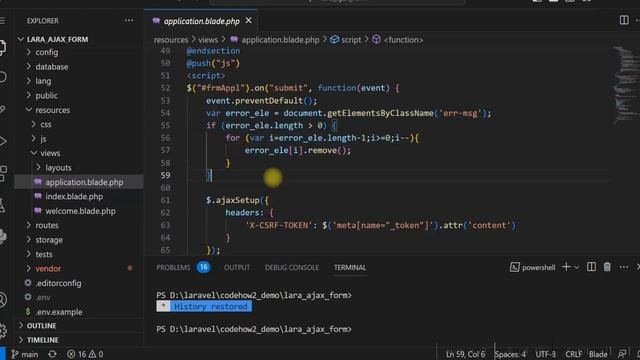Expand the Outline section

click(x=41, y=326)
